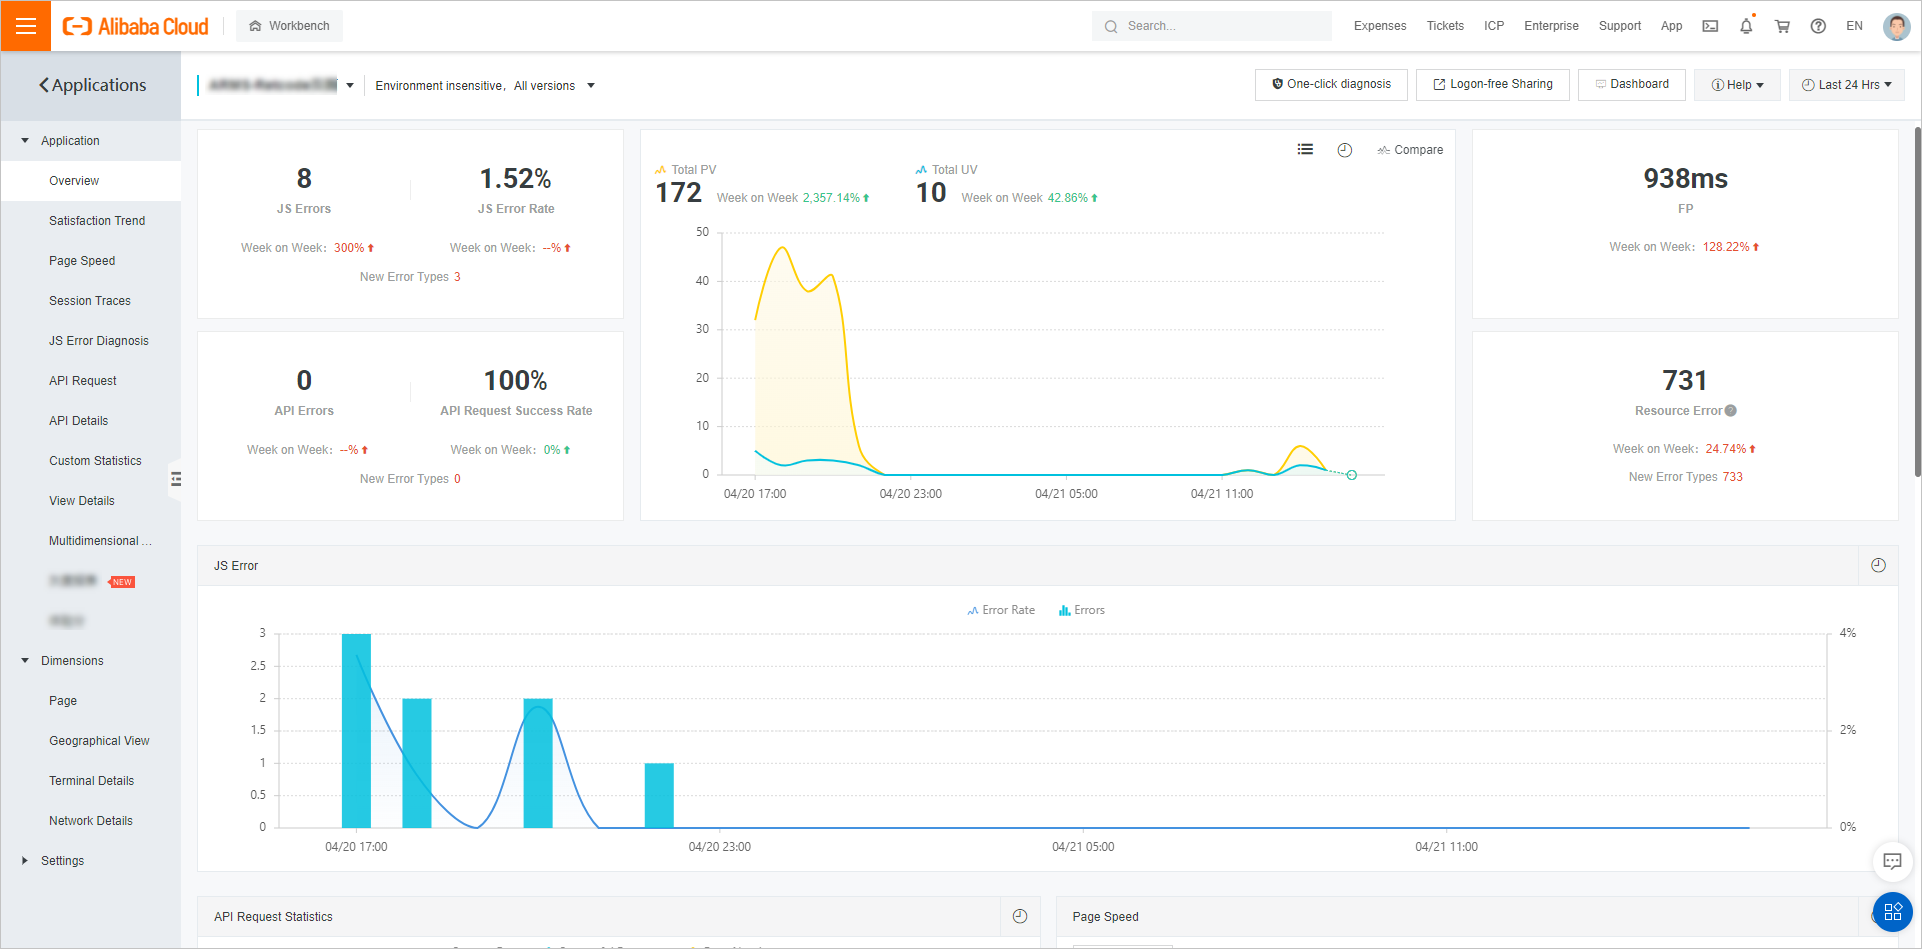Open the feedback chat icon
Image resolution: width=1922 pixels, height=949 pixels.
click(1892, 861)
